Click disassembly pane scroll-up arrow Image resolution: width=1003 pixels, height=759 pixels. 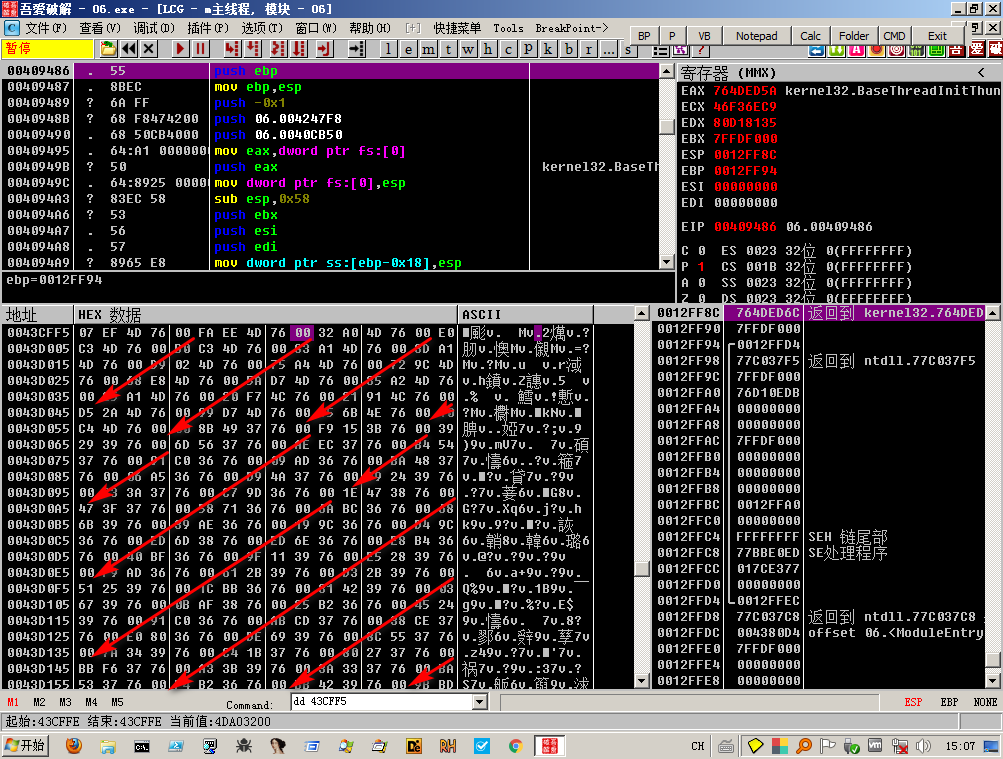pyautogui.click(x=667, y=71)
